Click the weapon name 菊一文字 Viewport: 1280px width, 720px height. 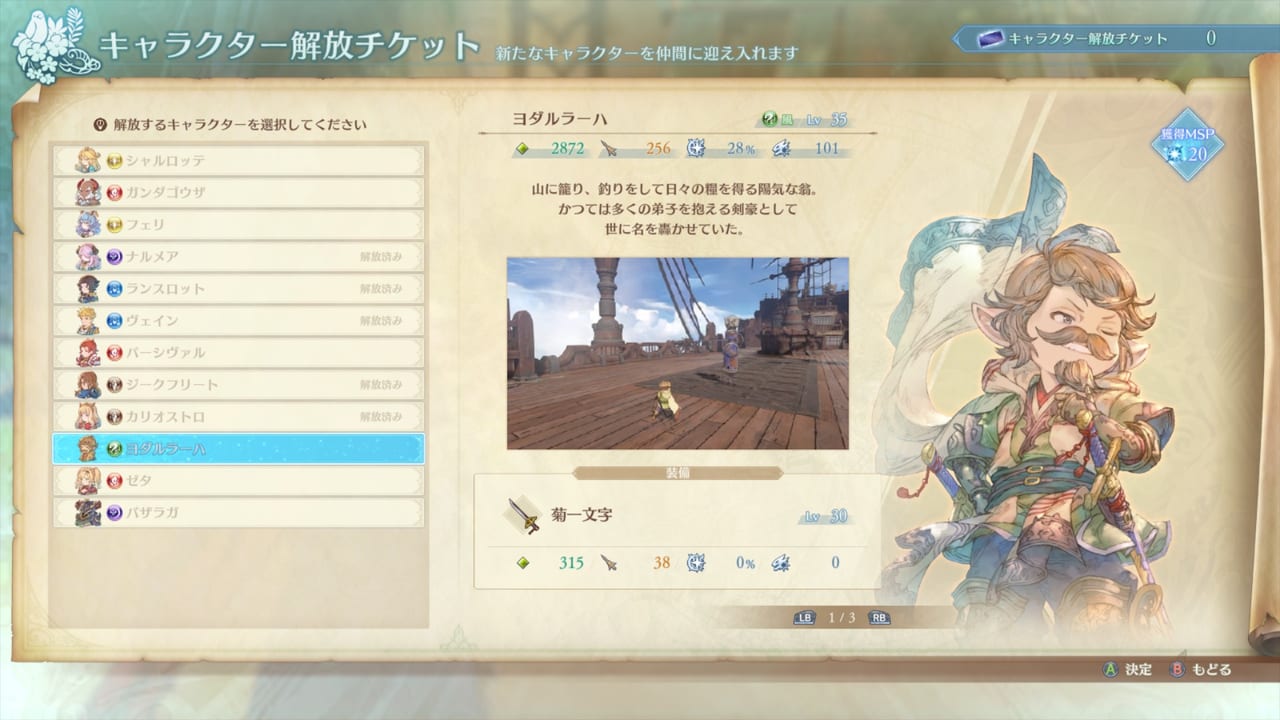click(584, 515)
